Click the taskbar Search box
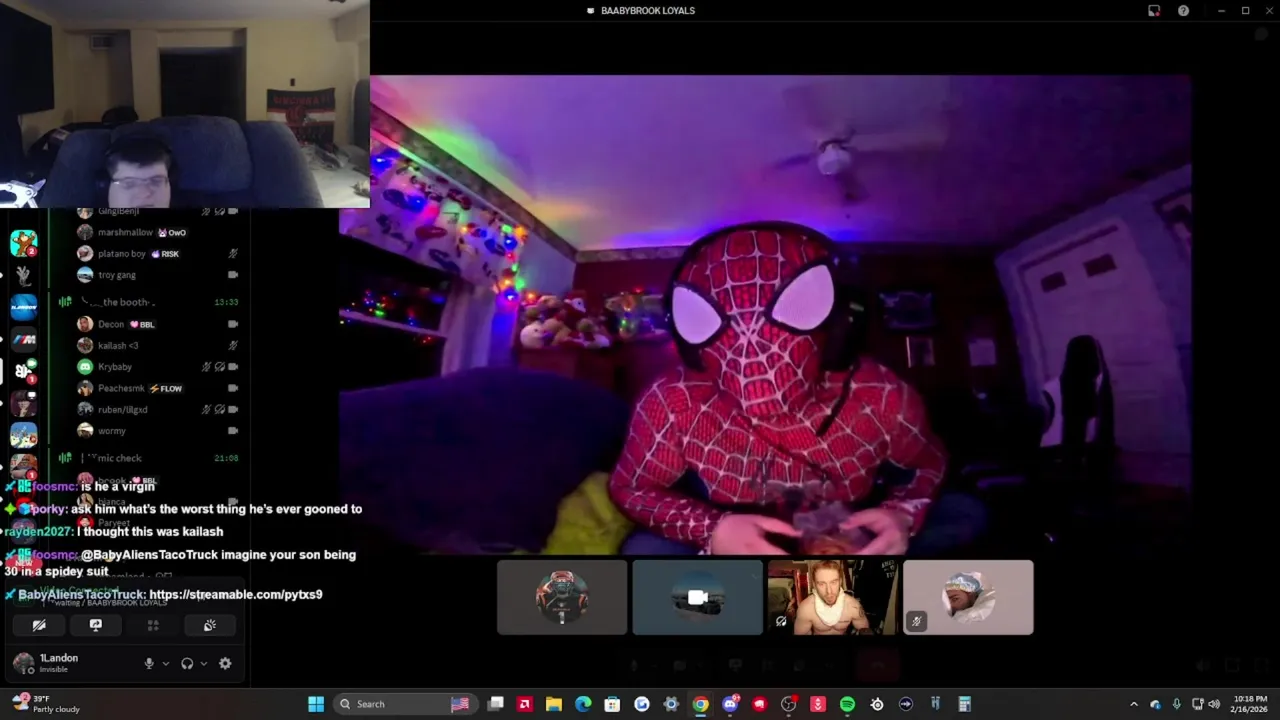Image resolution: width=1280 pixels, height=720 pixels. point(406,704)
